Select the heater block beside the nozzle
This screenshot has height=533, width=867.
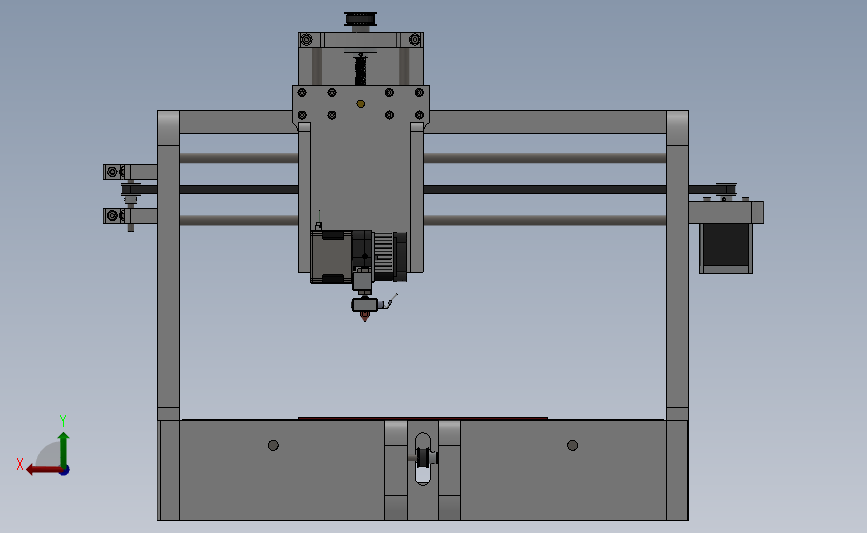[364, 304]
